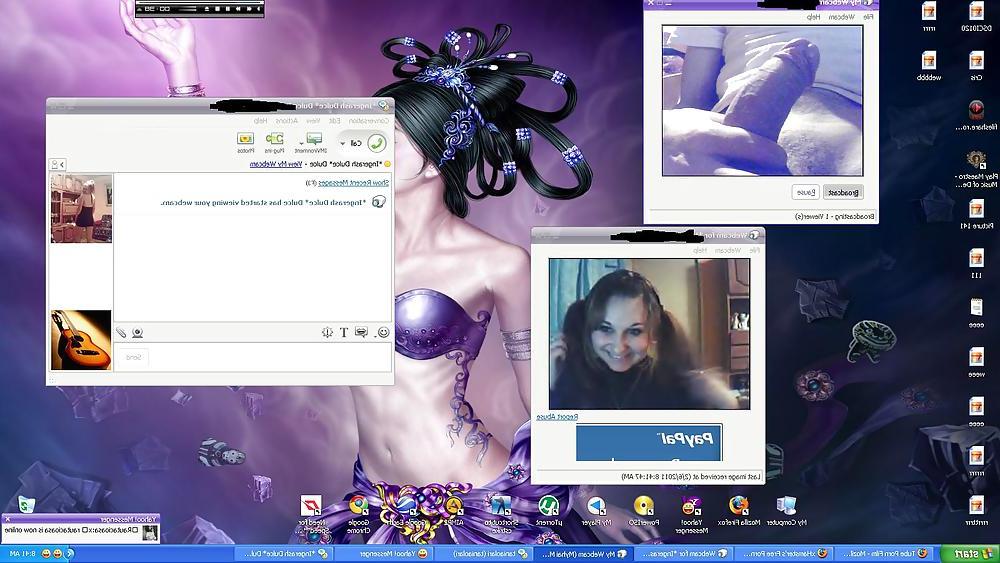Open the PowerISO desktop icon
Image resolution: width=1000 pixels, height=563 pixels.
point(643,512)
